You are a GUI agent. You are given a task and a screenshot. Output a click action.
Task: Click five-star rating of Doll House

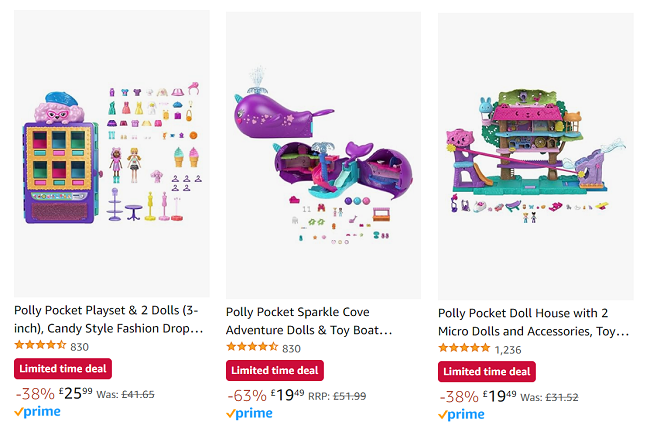coord(464,348)
